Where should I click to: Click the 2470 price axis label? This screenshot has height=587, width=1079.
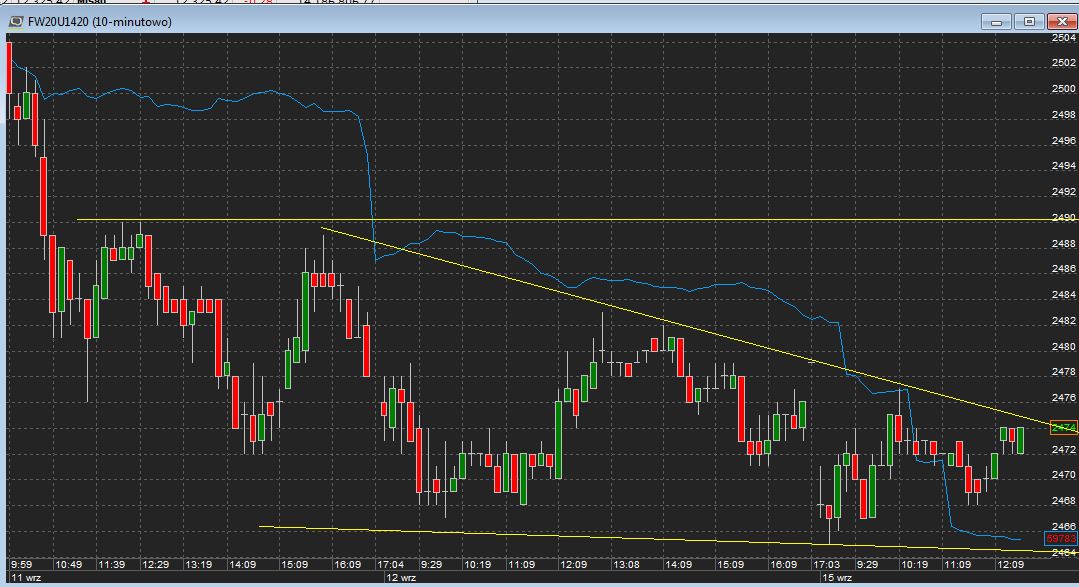[x=1064, y=475]
